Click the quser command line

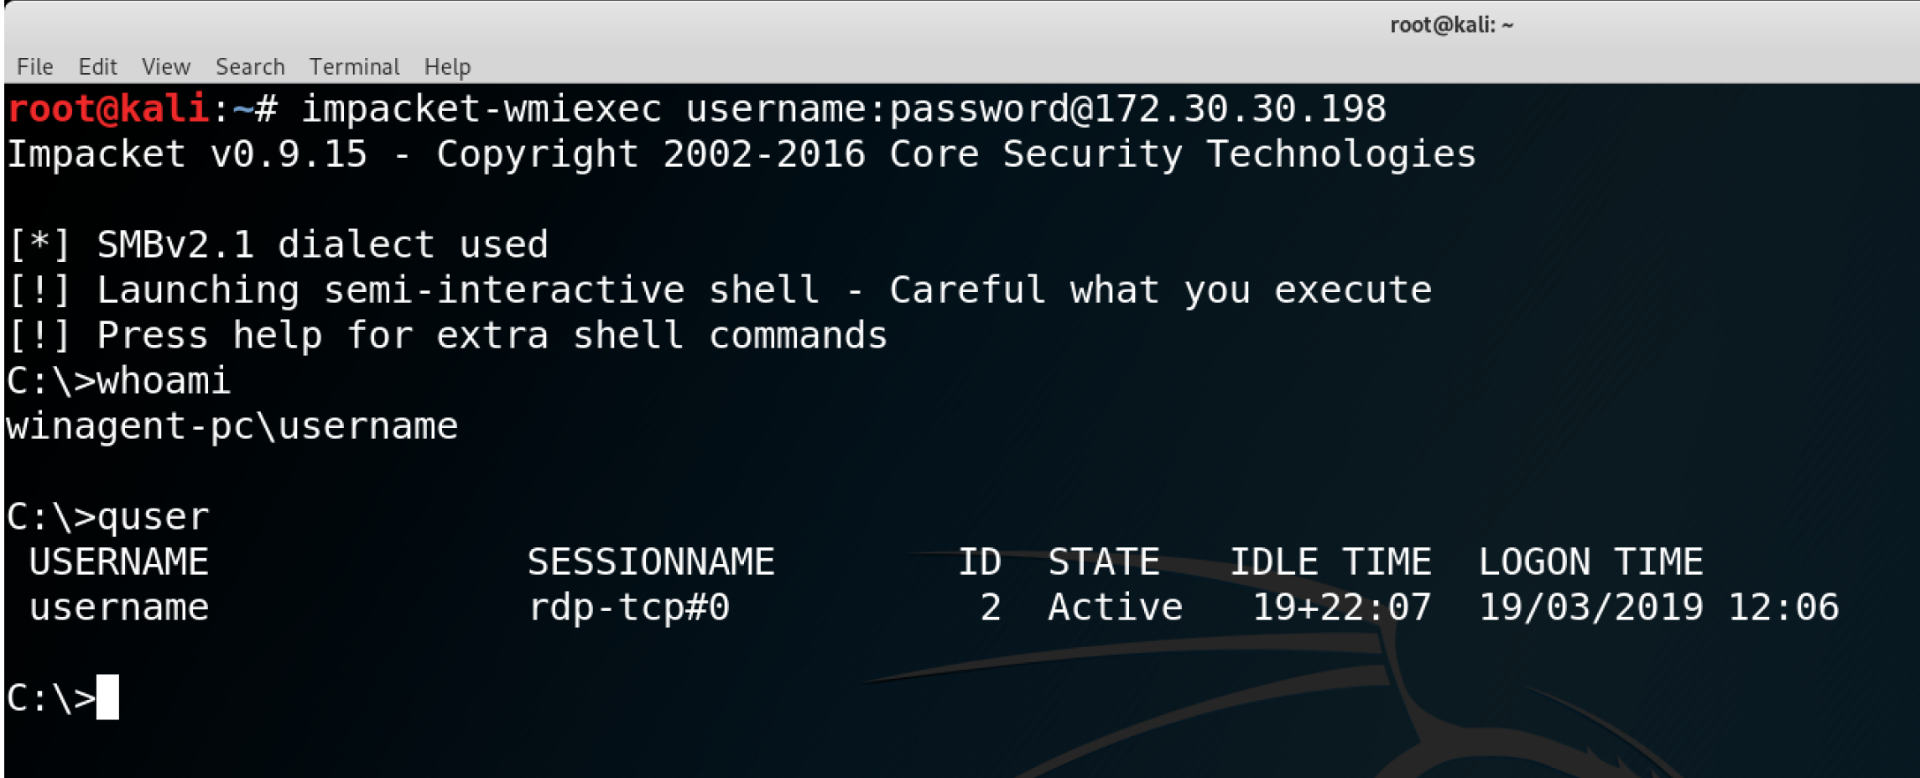(x=152, y=517)
